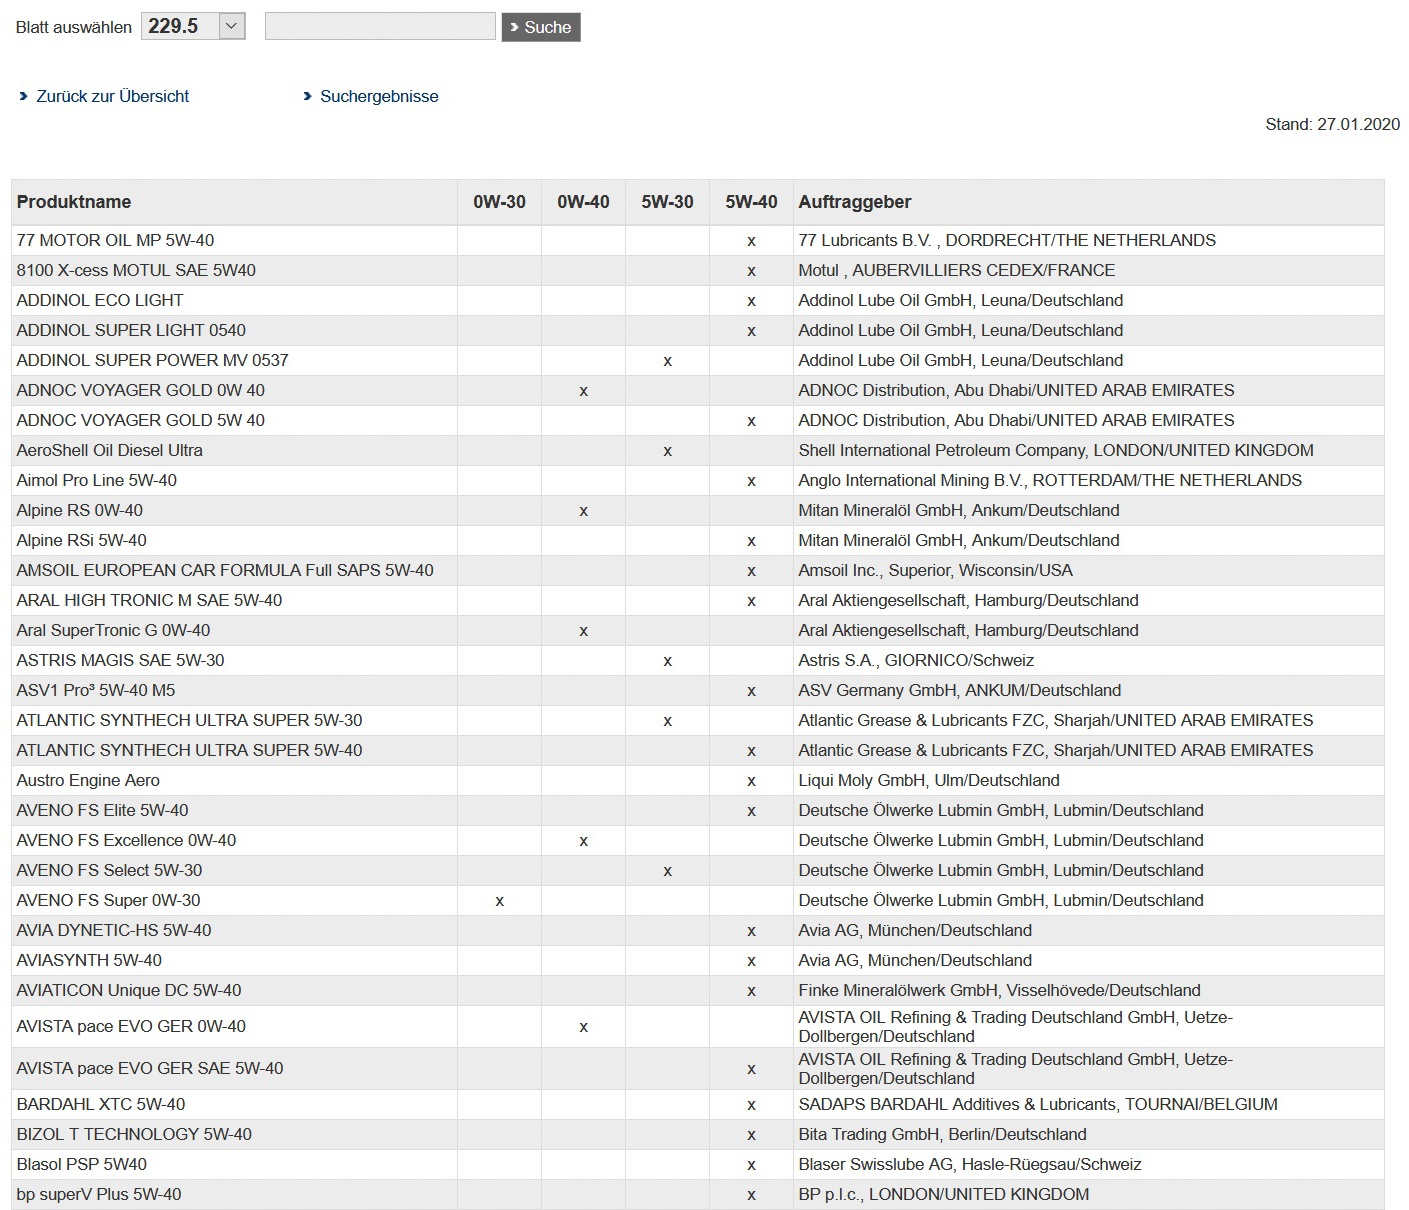
Task: Click the 5W-40 column header
Action: [751, 202]
